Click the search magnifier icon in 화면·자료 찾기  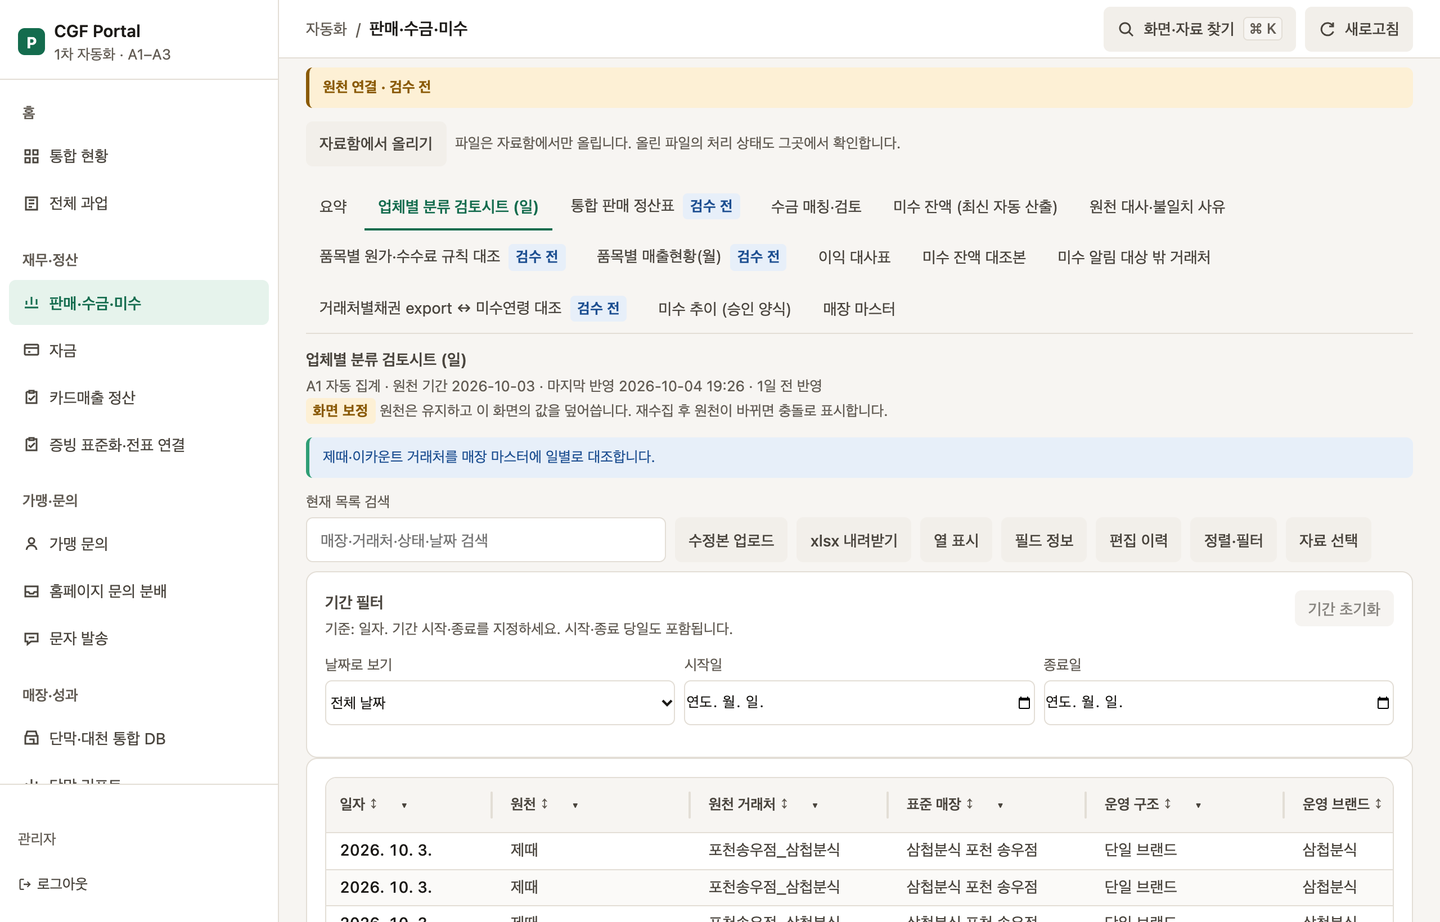click(1126, 29)
